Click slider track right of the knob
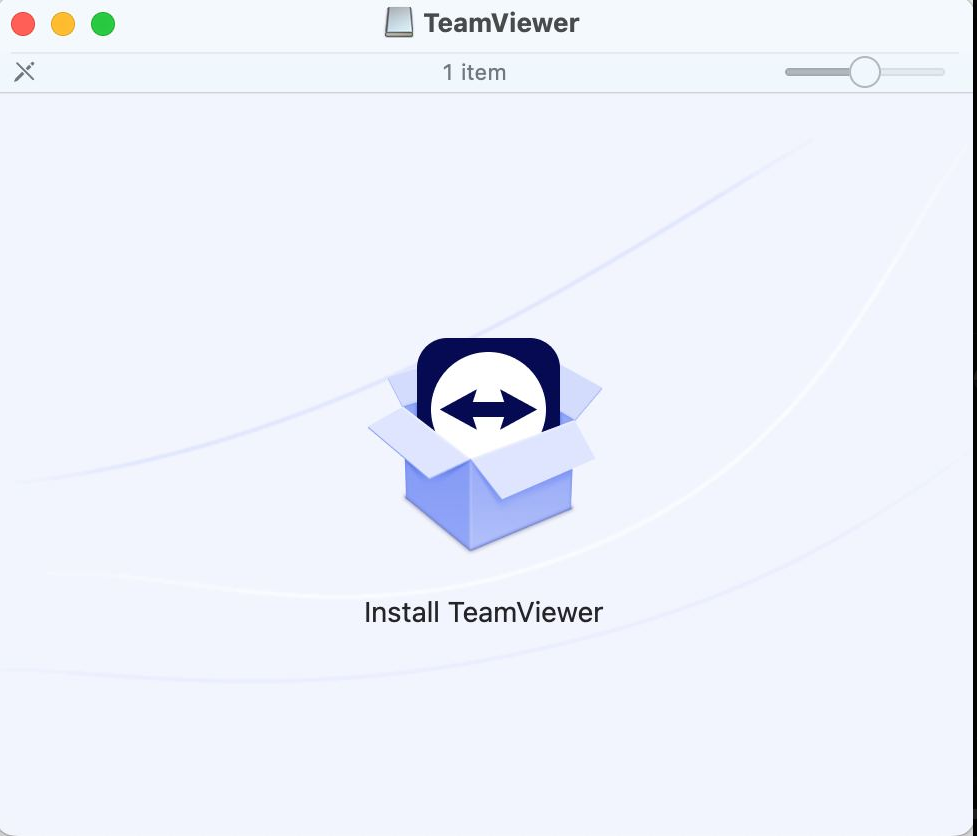The width and height of the screenshot is (977, 836). (x=912, y=72)
